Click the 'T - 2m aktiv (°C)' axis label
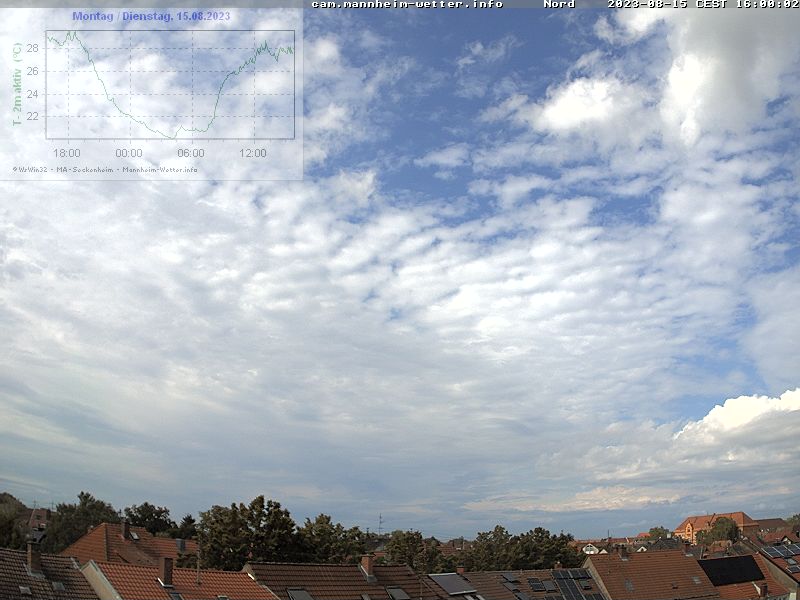This screenshot has height=600, width=800. [17, 84]
